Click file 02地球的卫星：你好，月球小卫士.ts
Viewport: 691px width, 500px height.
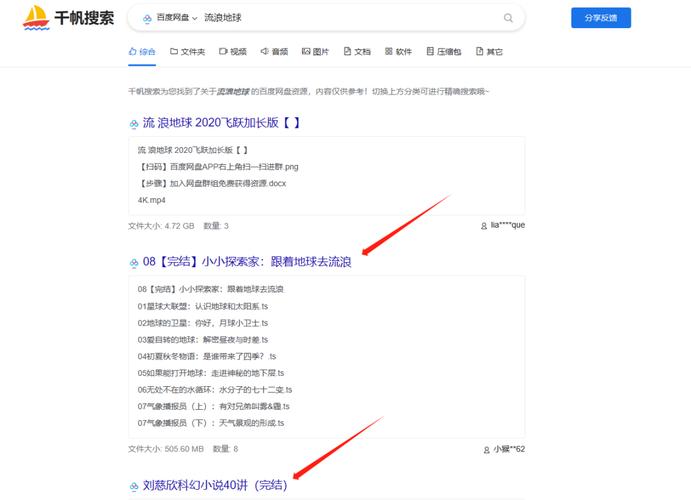(203, 323)
